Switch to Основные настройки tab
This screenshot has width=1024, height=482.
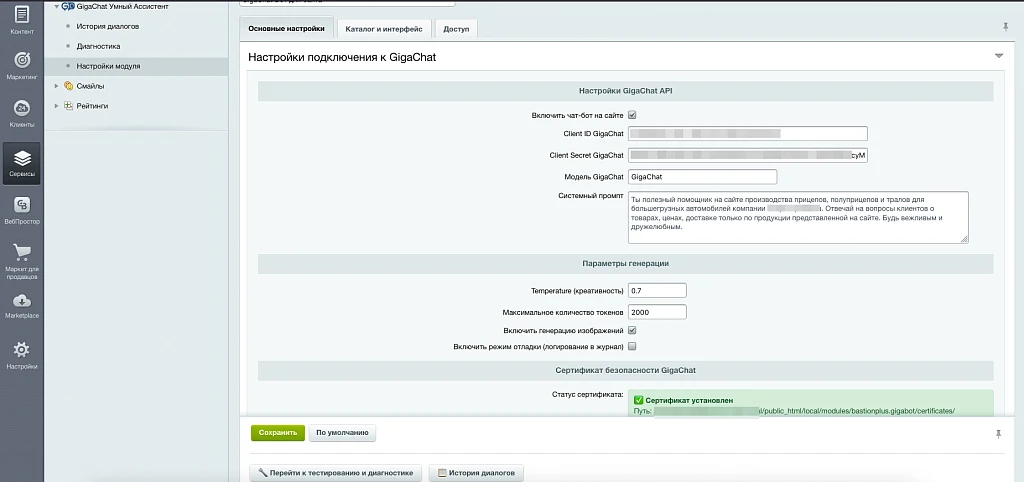point(286,29)
